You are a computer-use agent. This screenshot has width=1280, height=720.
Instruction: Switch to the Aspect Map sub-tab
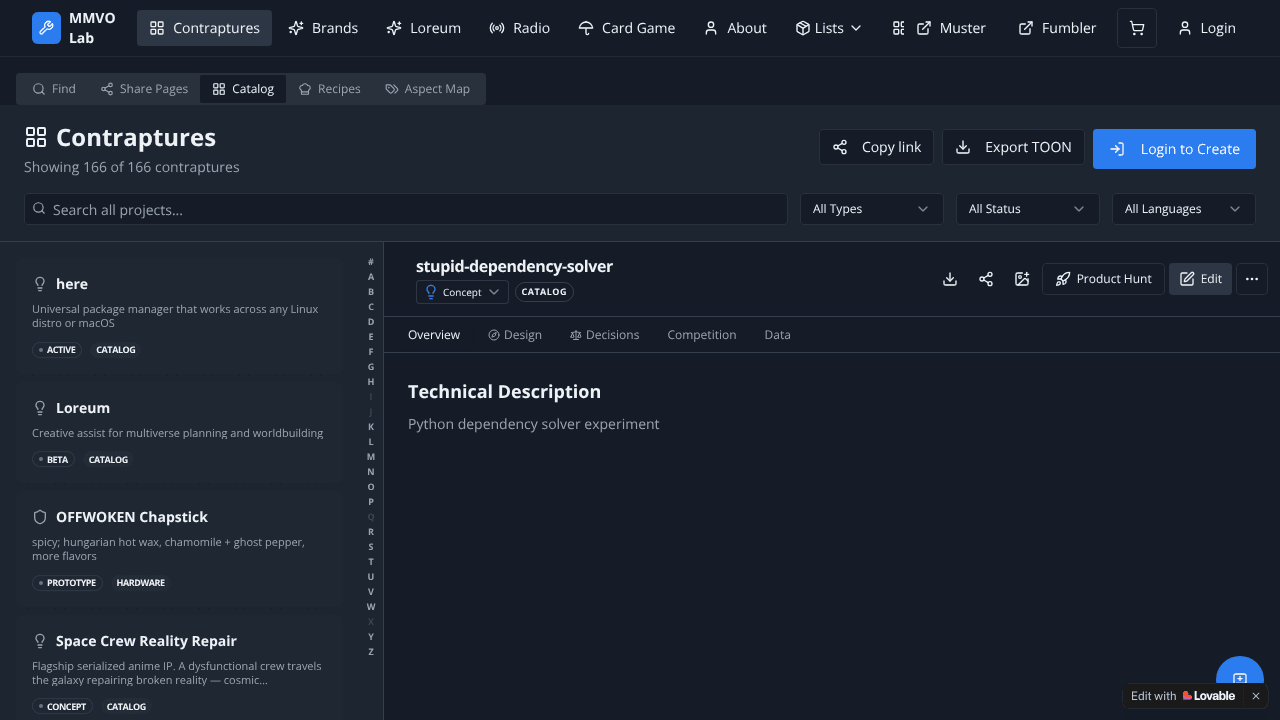coord(427,89)
